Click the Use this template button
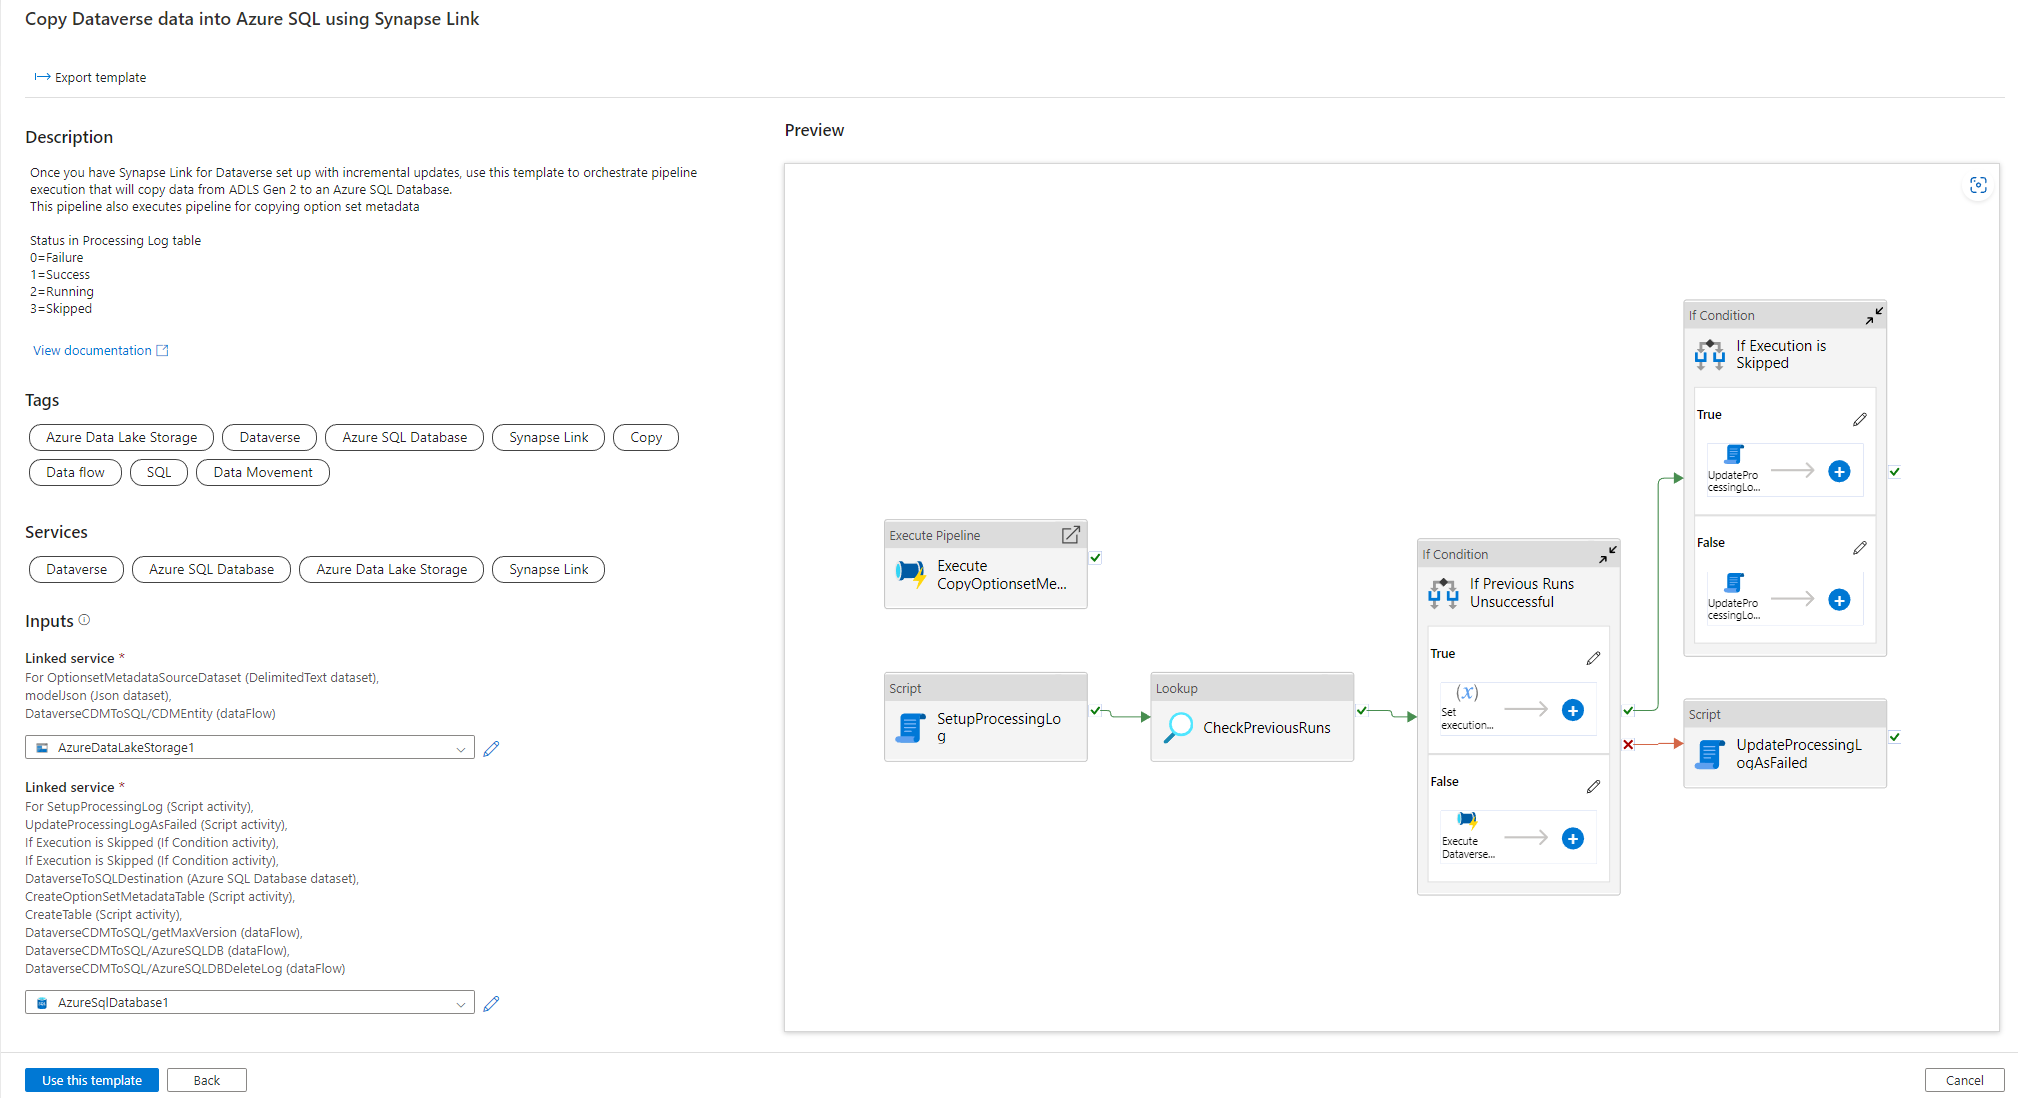Screen dimensions: 2018x1098 coord(92,1080)
